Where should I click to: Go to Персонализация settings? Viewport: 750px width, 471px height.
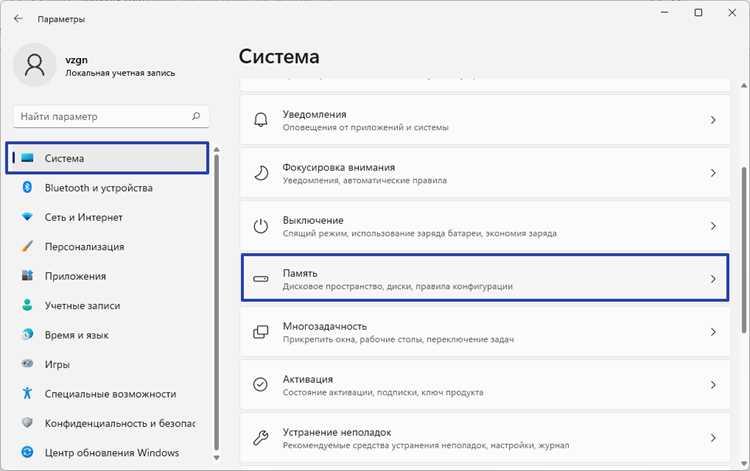coord(108,246)
